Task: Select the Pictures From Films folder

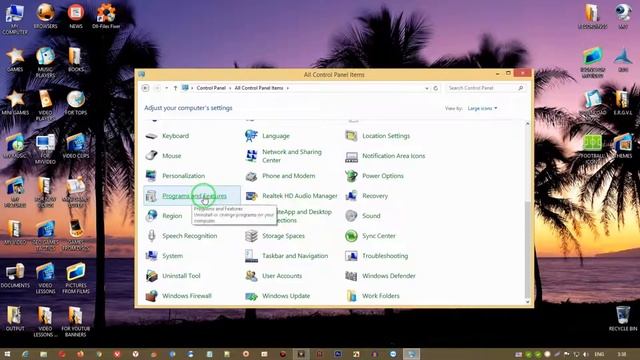Action: point(76,279)
